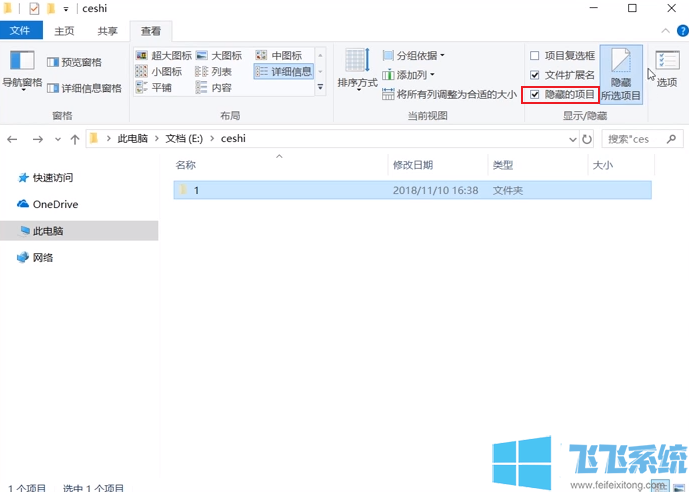Toggle Item check boxes (项目复选框)
This screenshot has width=689, height=492.
click(562, 56)
